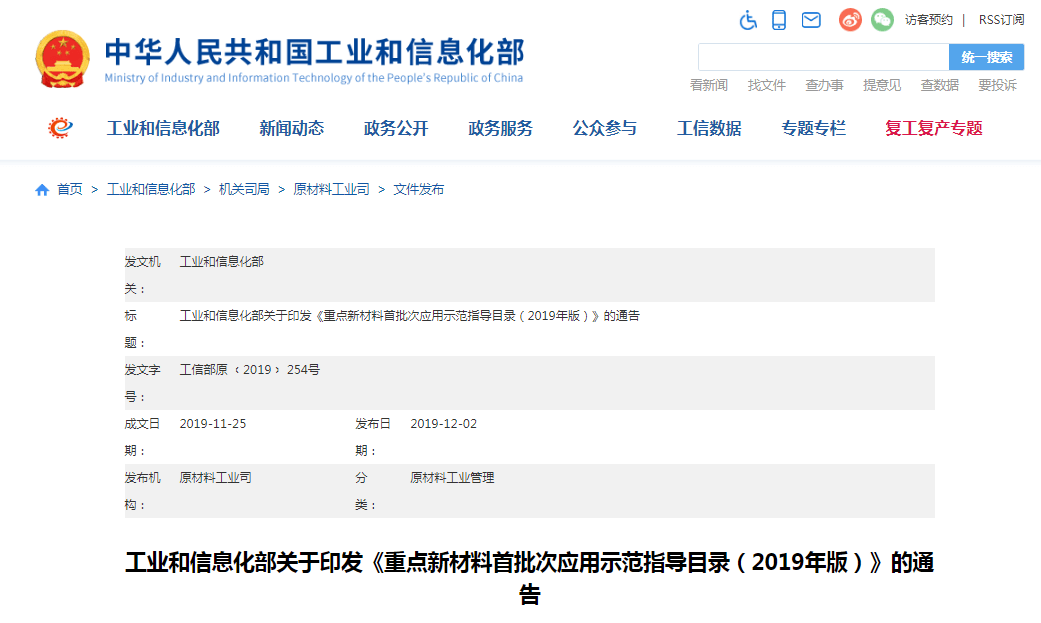Open the 新闻动态 nav menu
This screenshot has width=1041, height=623.
click(x=291, y=128)
